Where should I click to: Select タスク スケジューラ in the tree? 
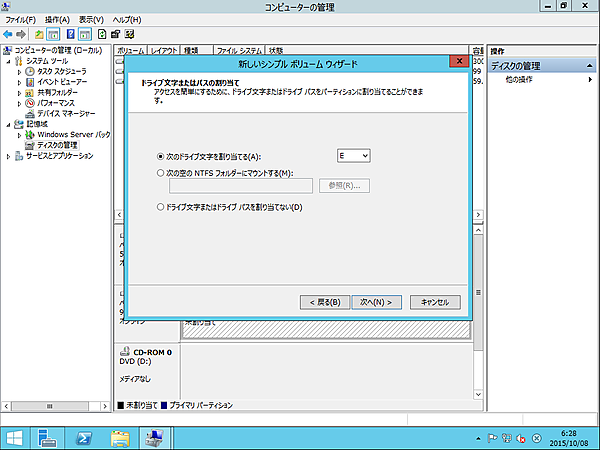(62, 72)
